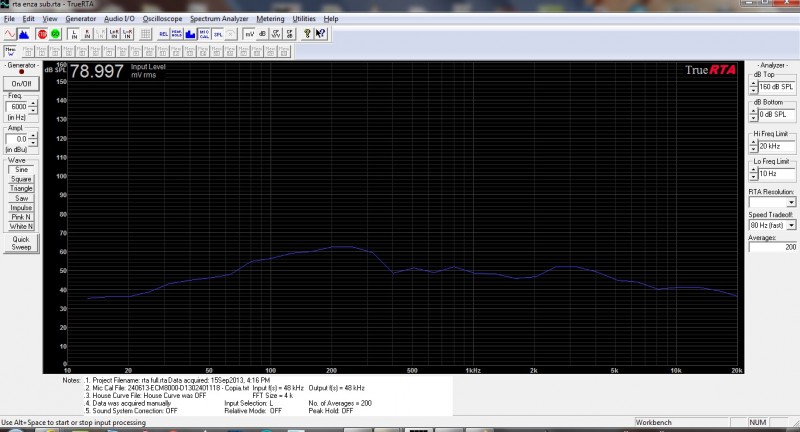Screen dimensions: 800x432
Task: Open the Speed Tradeoff dropdown
Action: [791, 225]
